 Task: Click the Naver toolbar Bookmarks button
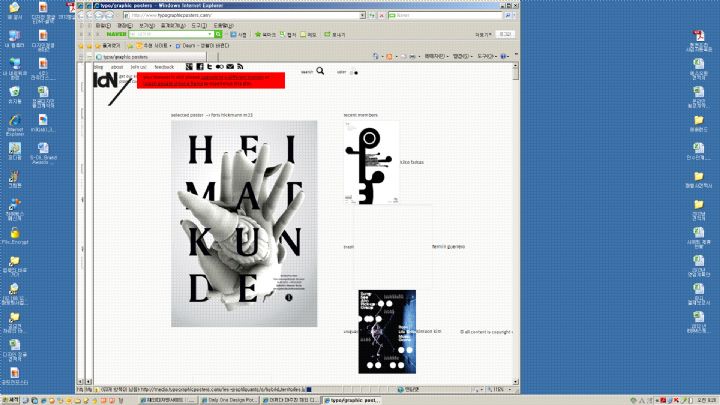pos(265,35)
